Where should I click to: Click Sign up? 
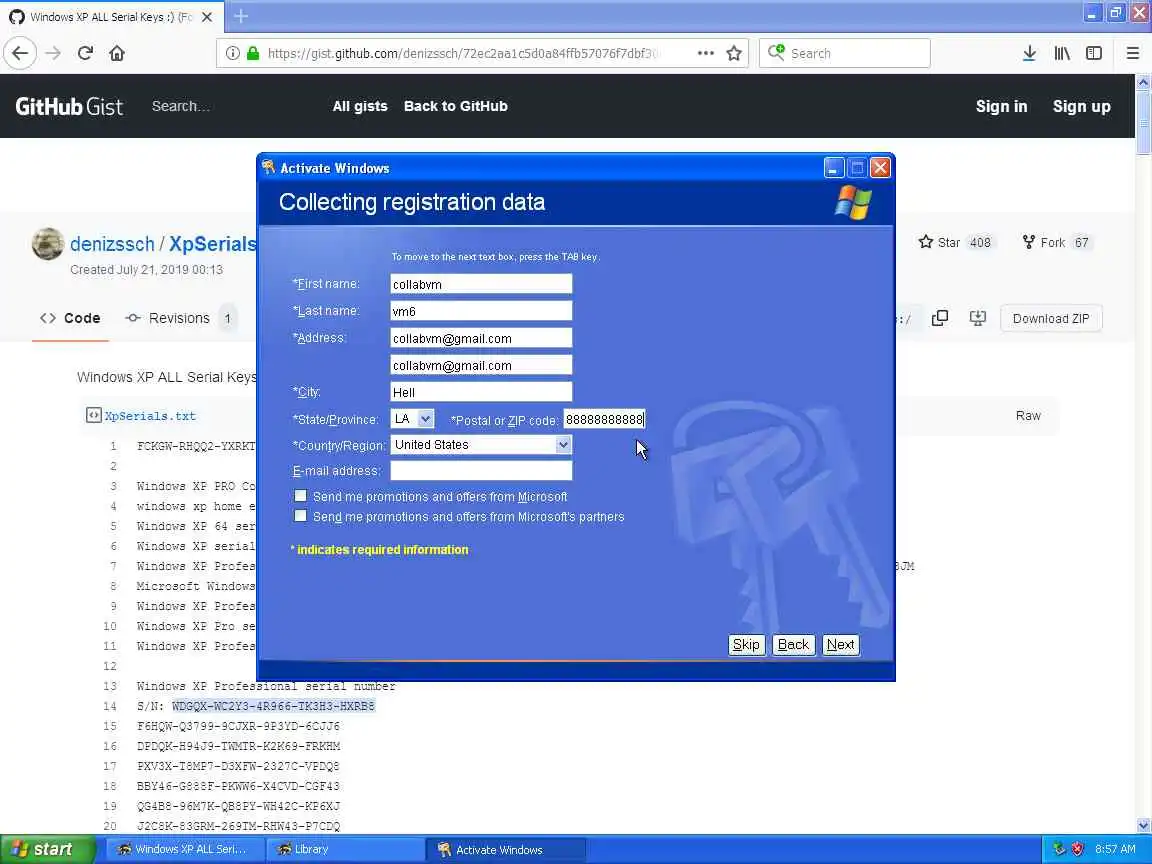pyautogui.click(x=1081, y=106)
